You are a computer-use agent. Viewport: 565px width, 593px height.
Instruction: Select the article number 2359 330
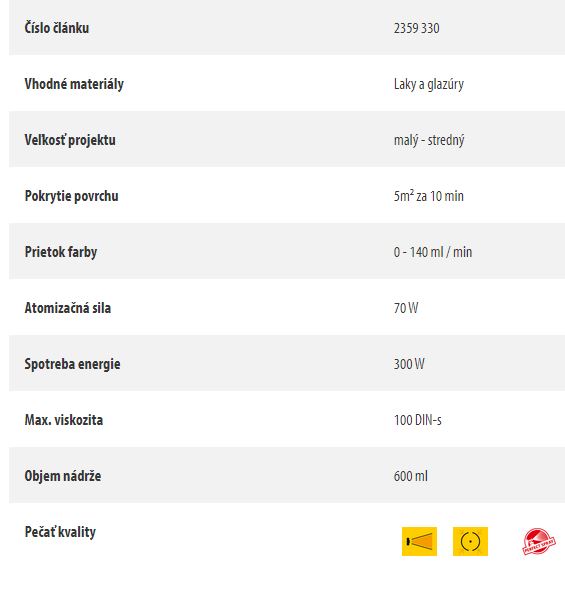(416, 28)
